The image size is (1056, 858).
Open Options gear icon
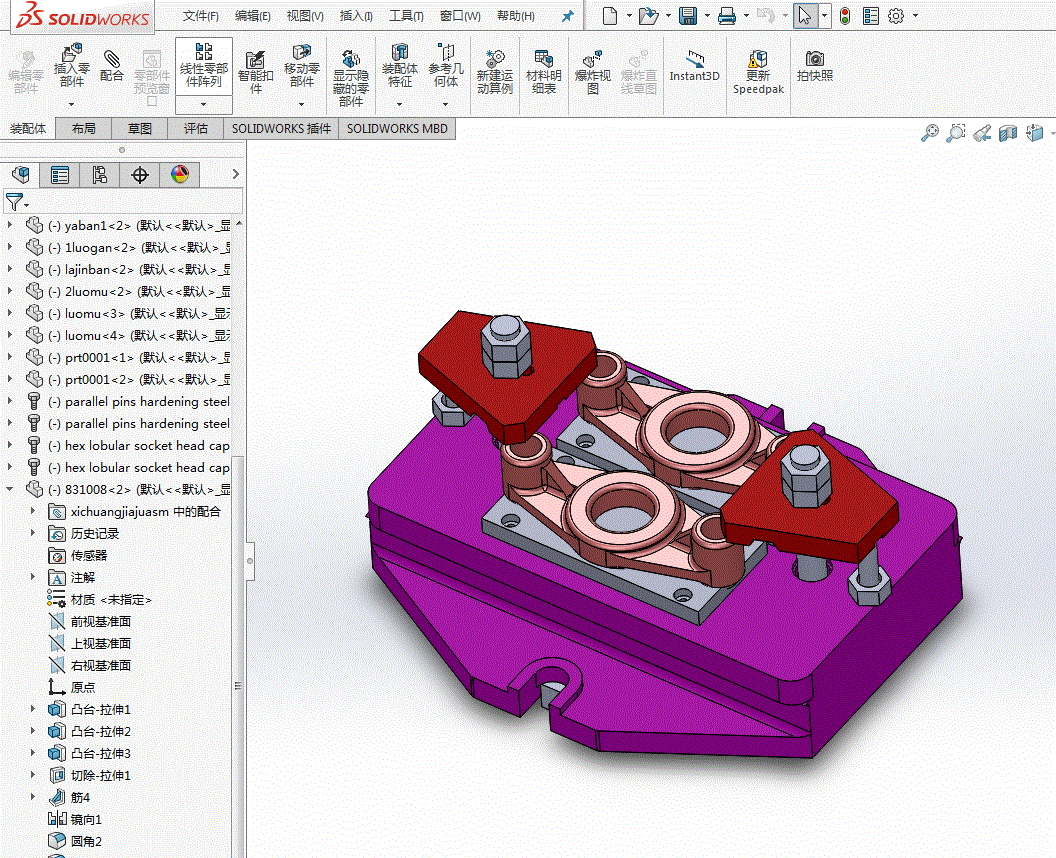tap(896, 15)
